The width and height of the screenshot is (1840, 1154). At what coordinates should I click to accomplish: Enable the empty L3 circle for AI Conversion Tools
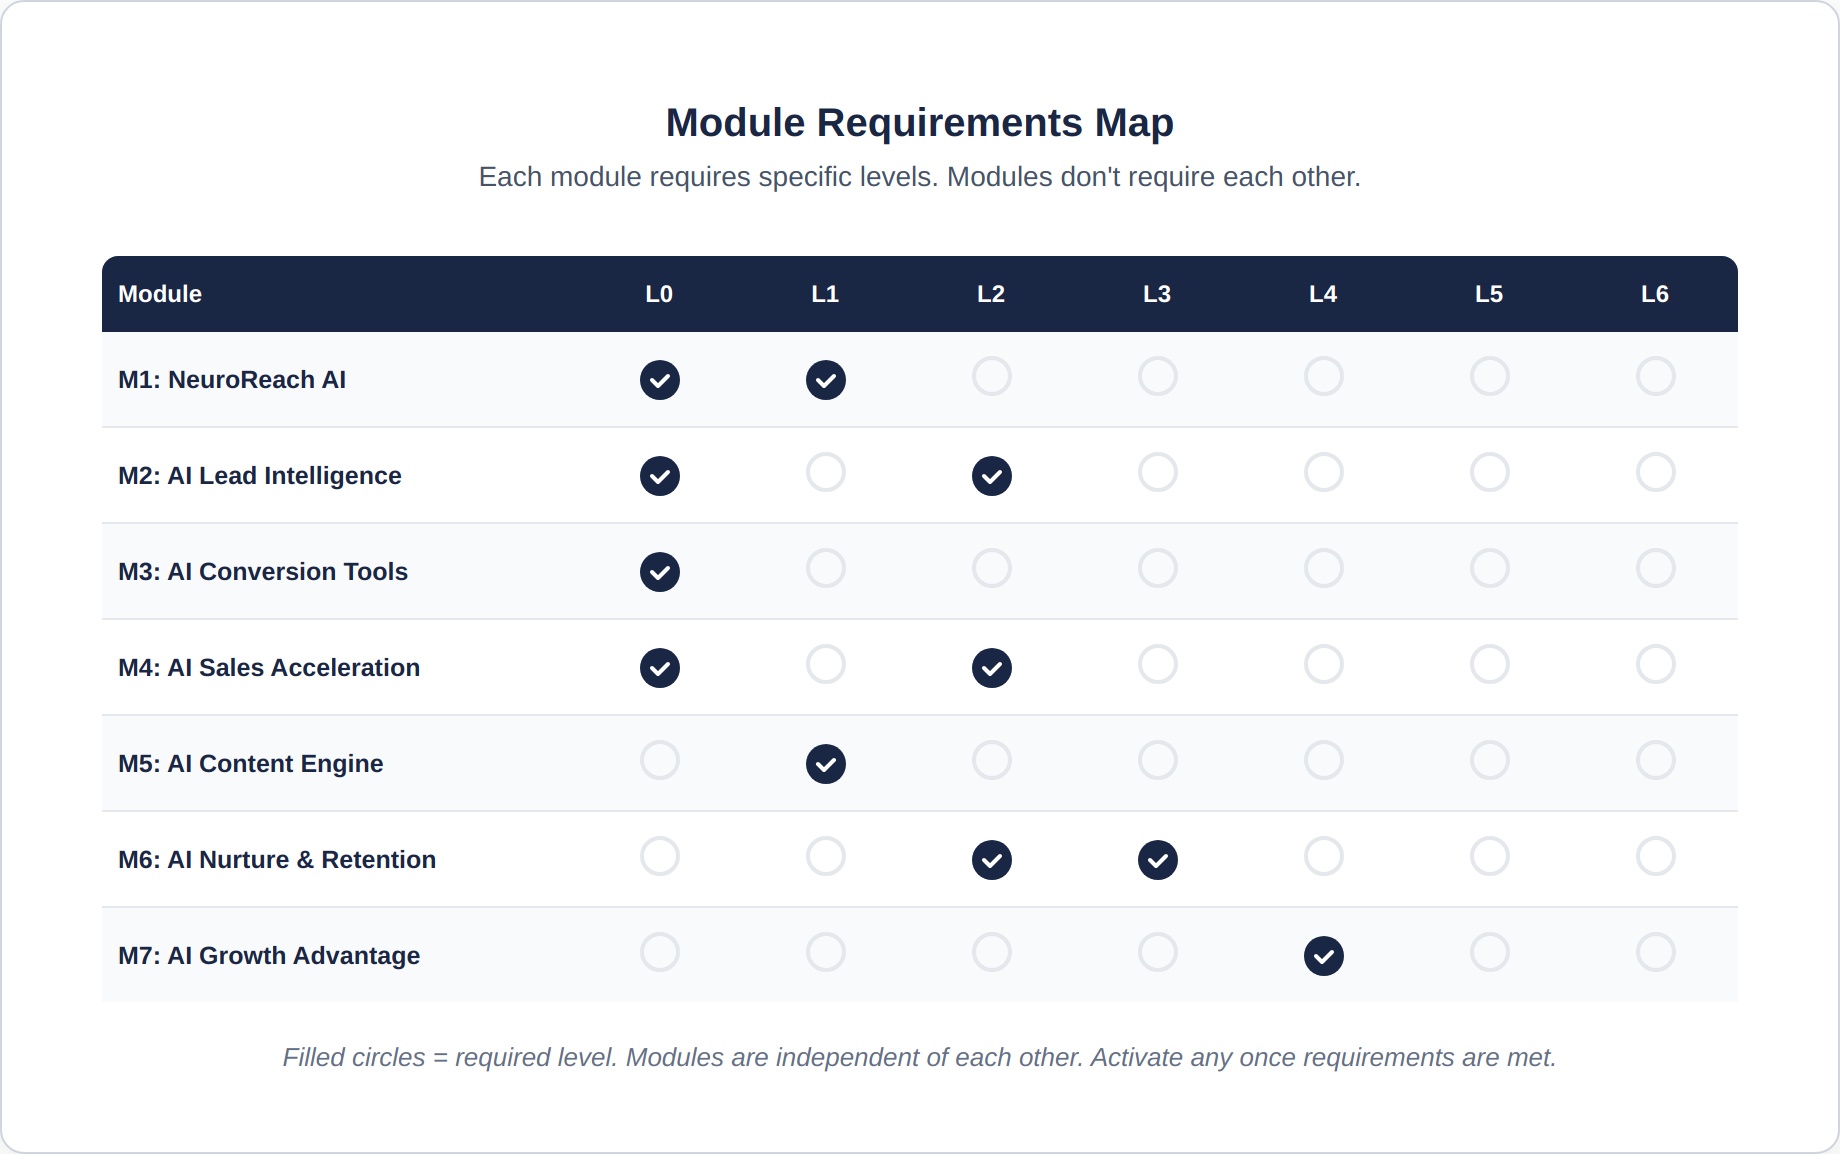pos(1158,568)
